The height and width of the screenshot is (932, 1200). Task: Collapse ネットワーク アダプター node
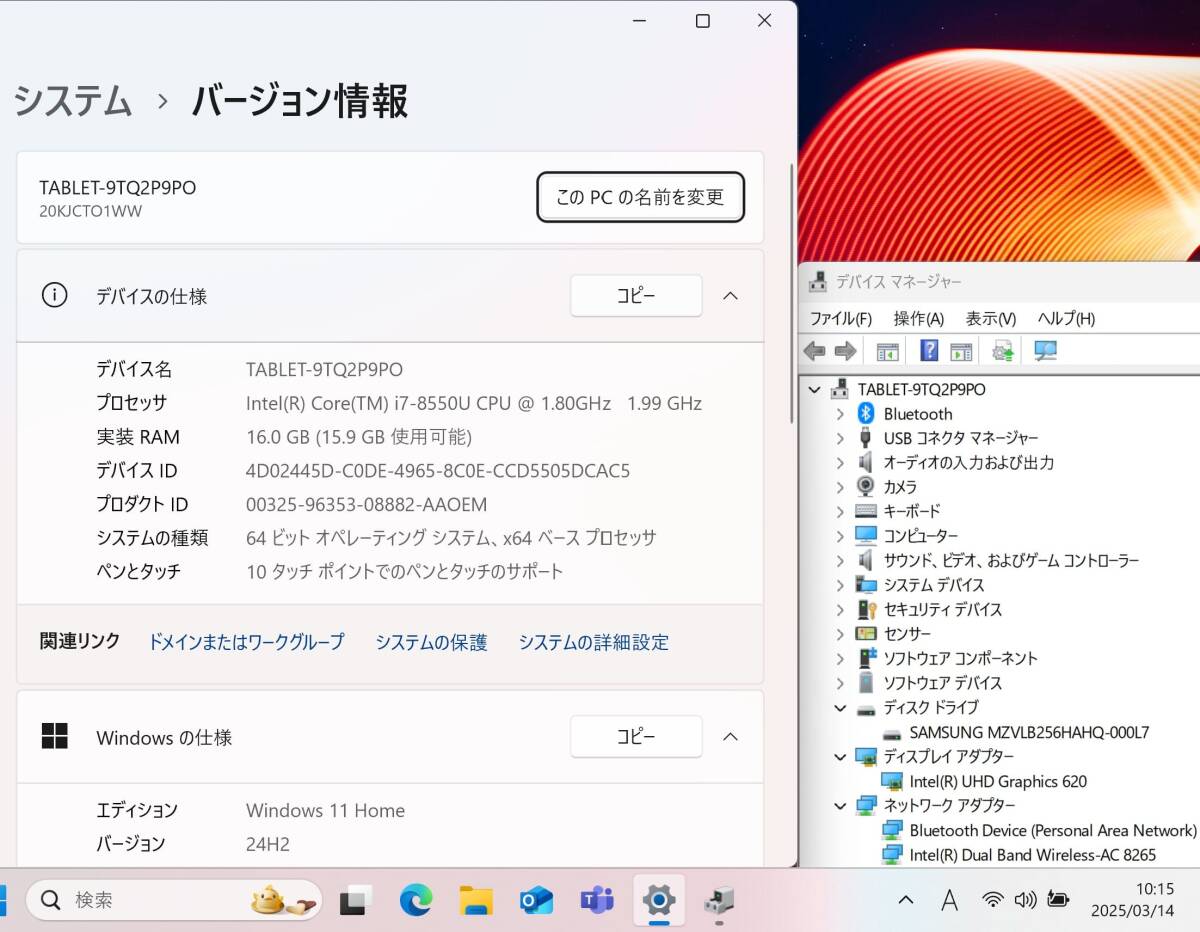(x=840, y=805)
